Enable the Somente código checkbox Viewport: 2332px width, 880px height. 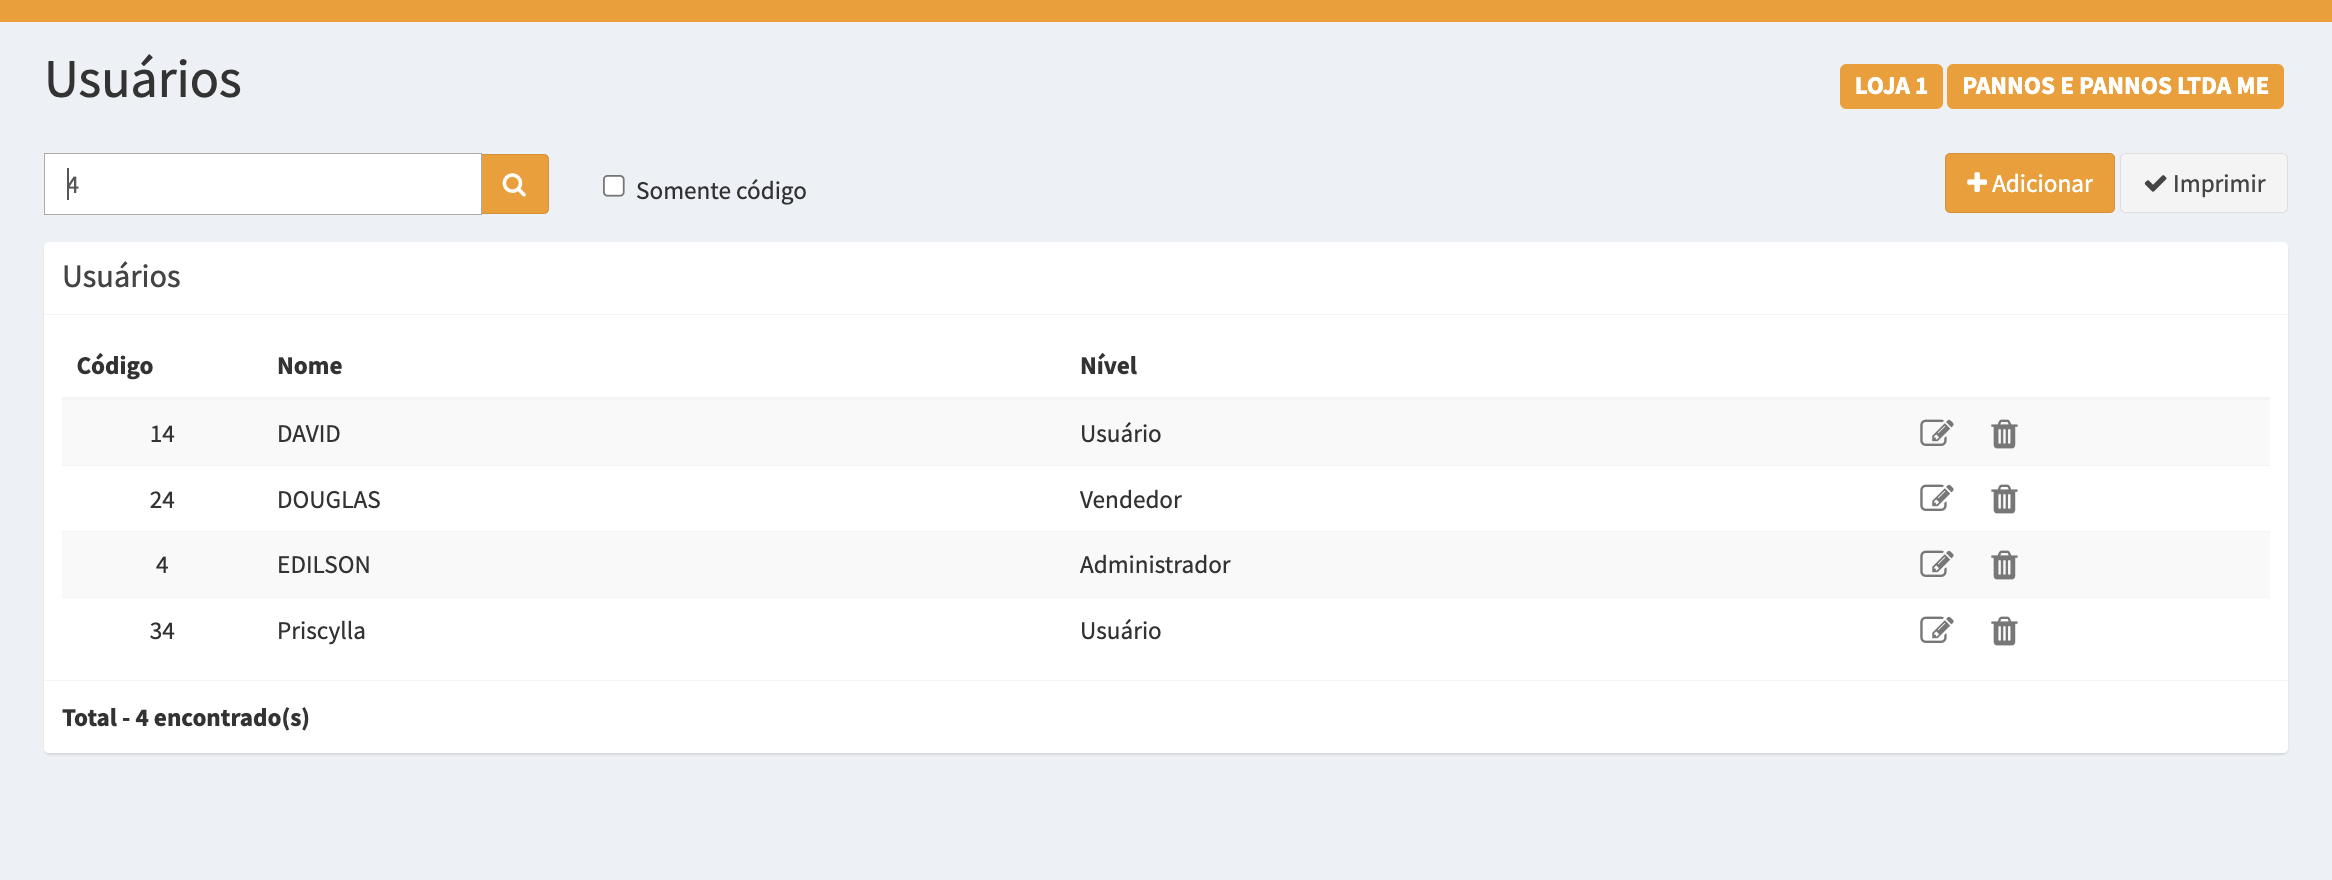[x=614, y=186]
